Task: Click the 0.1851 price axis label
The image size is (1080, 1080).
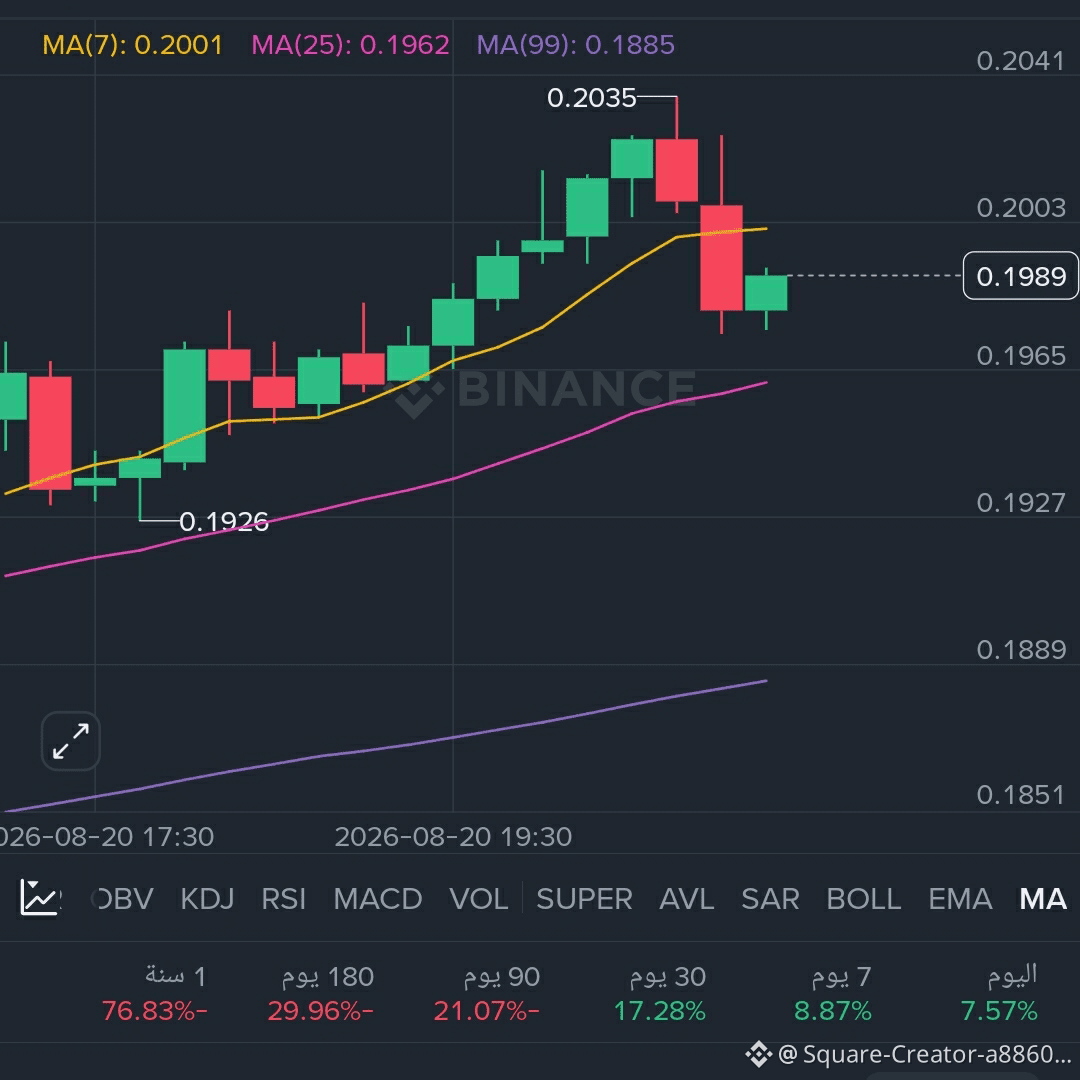Action: coord(1021,795)
